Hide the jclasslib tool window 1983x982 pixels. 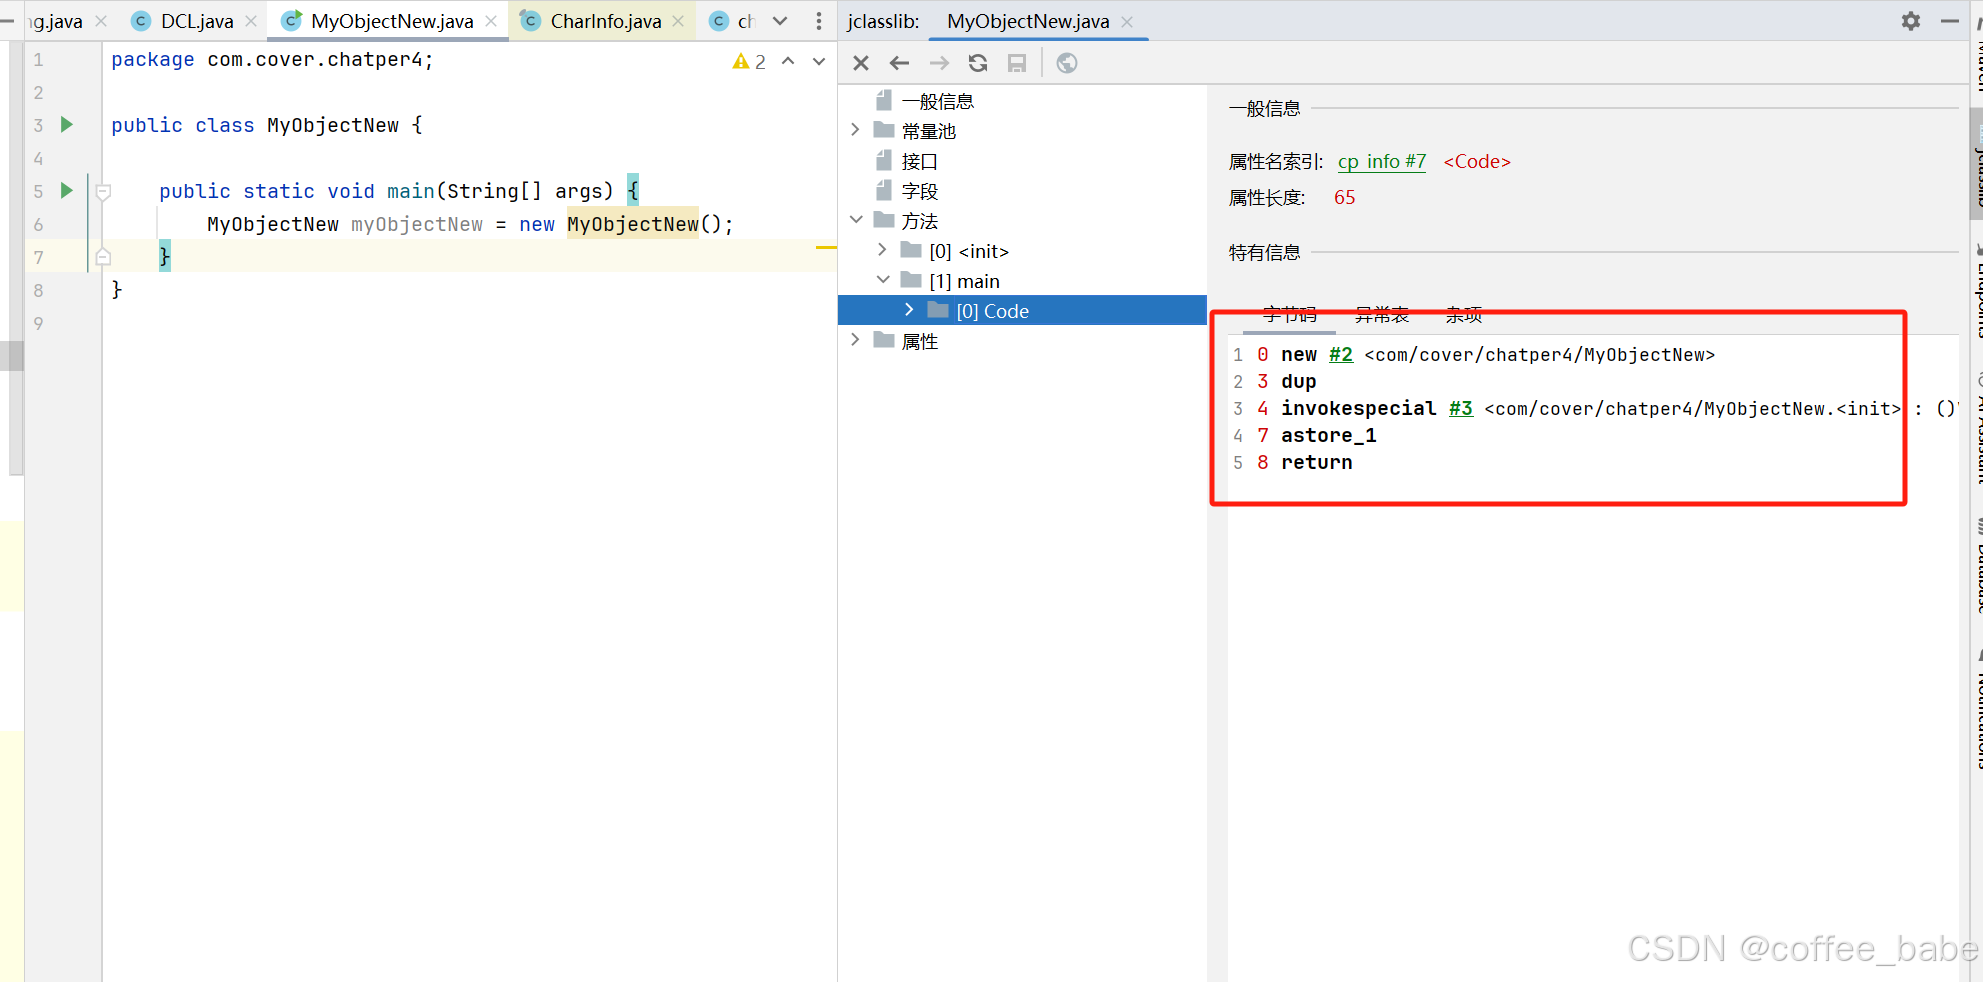pos(1949,21)
